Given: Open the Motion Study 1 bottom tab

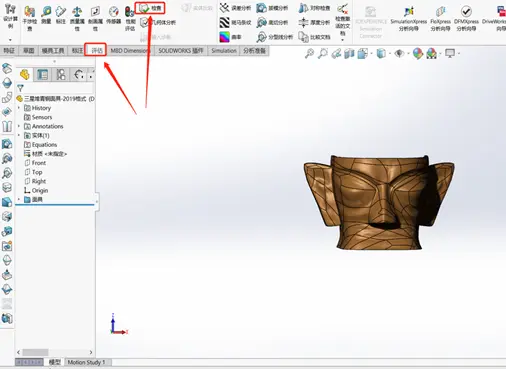Looking at the screenshot, I should pyautogui.click(x=86, y=362).
